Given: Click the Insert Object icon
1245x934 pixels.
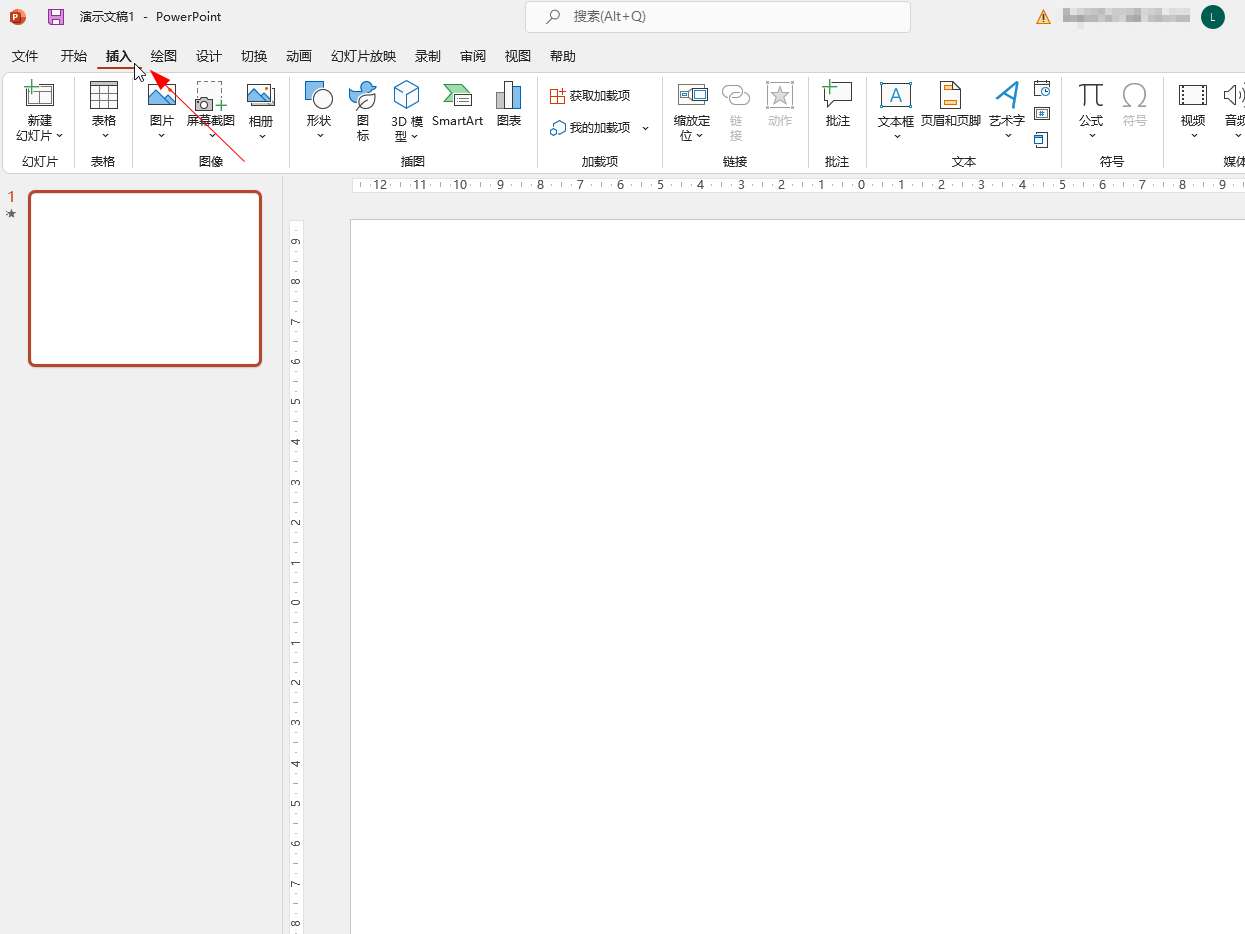Looking at the screenshot, I should click(x=1042, y=140).
